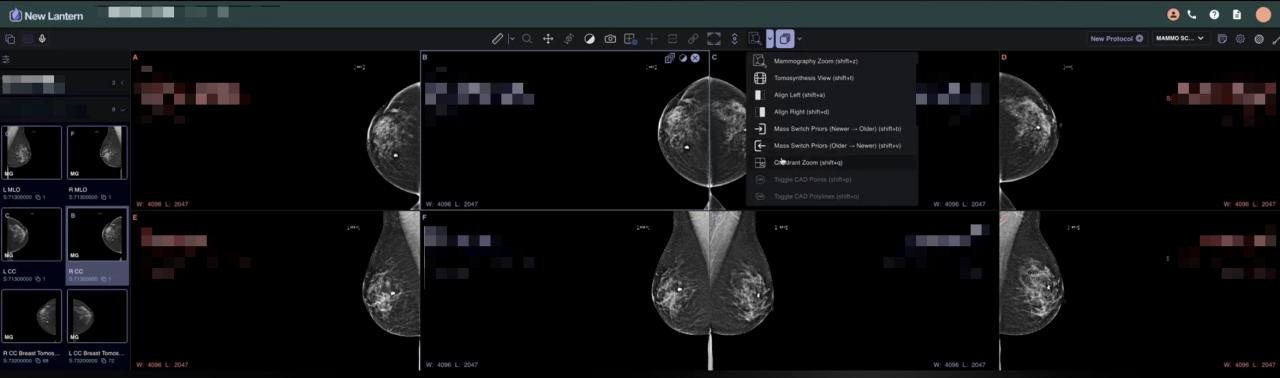Select the window/level contrast tool
Screen dimensions: 1280x378
[589, 39]
